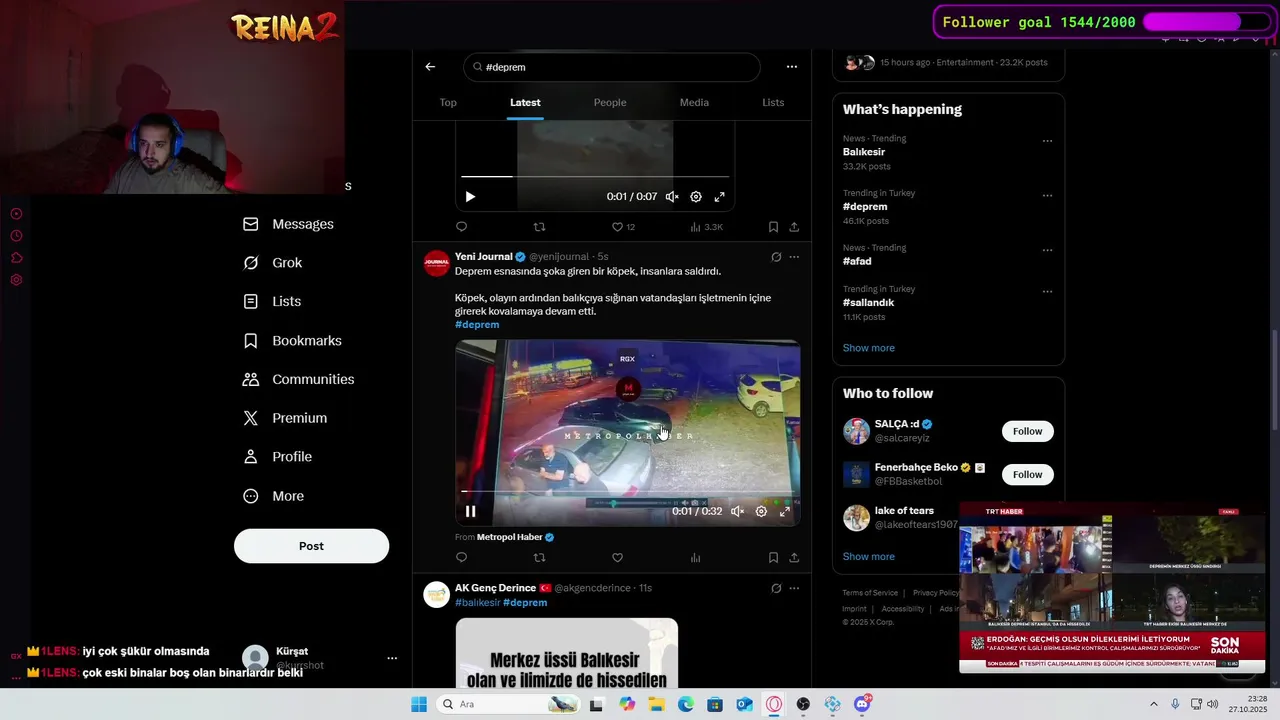The width and height of the screenshot is (1280, 720).
Task: Bookmark the post with 3.3K views
Action: 773,227
